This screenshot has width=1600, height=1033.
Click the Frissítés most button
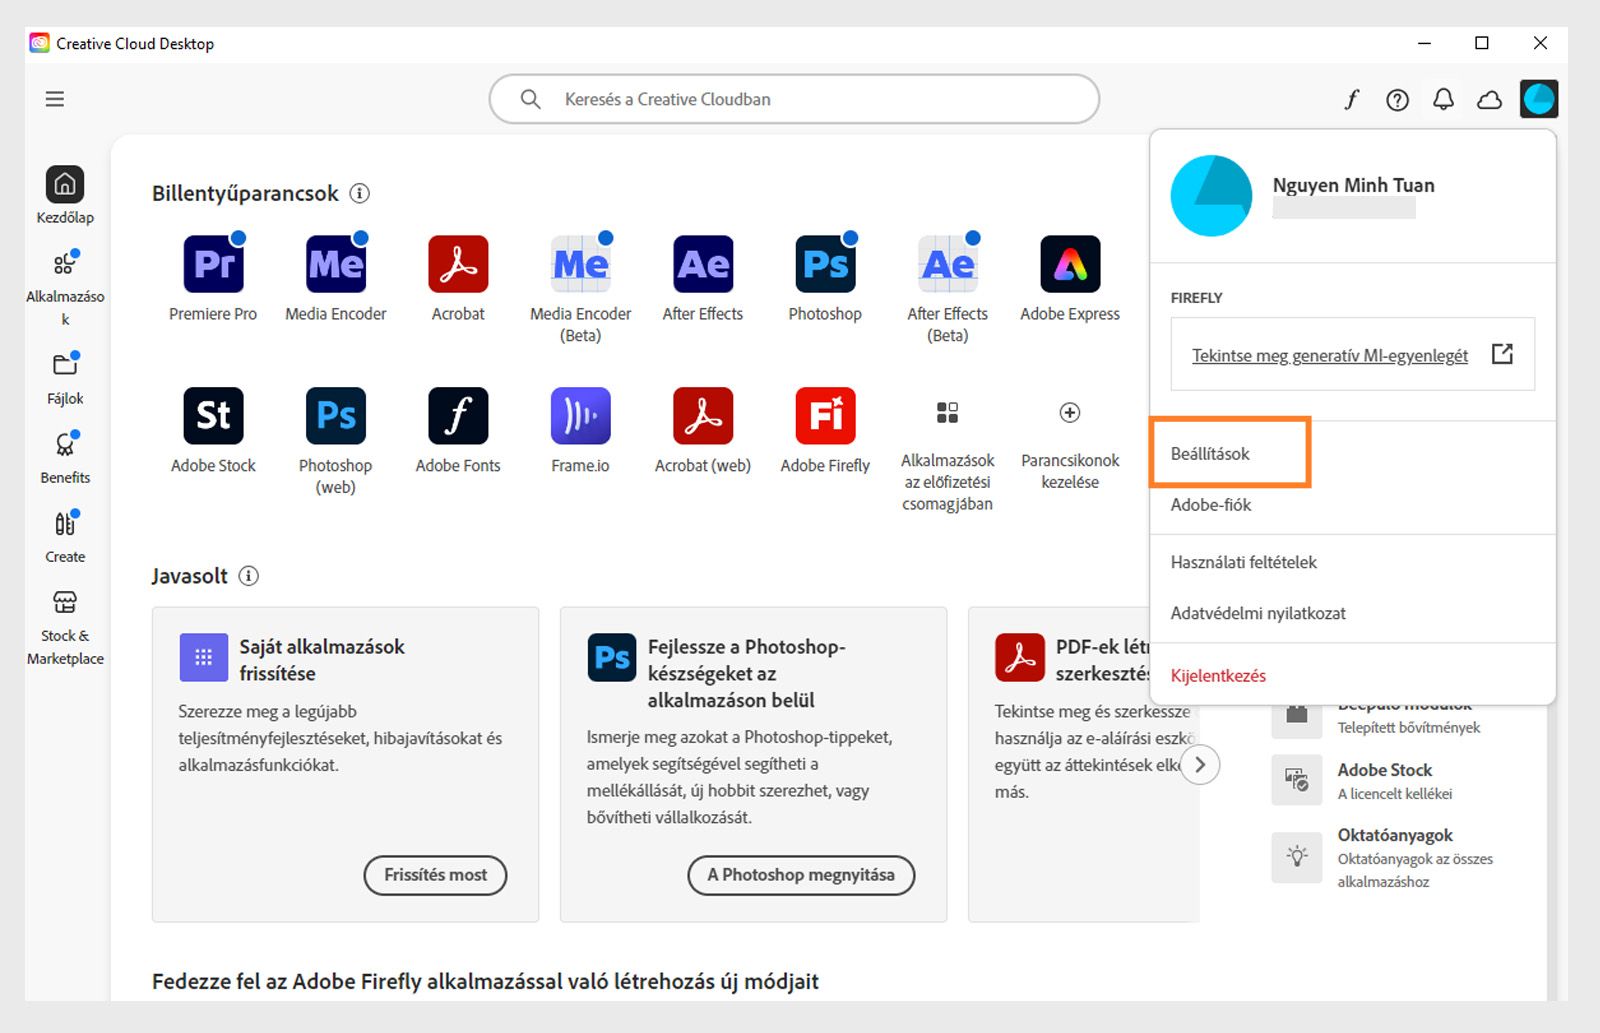pyautogui.click(x=435, y=874)
